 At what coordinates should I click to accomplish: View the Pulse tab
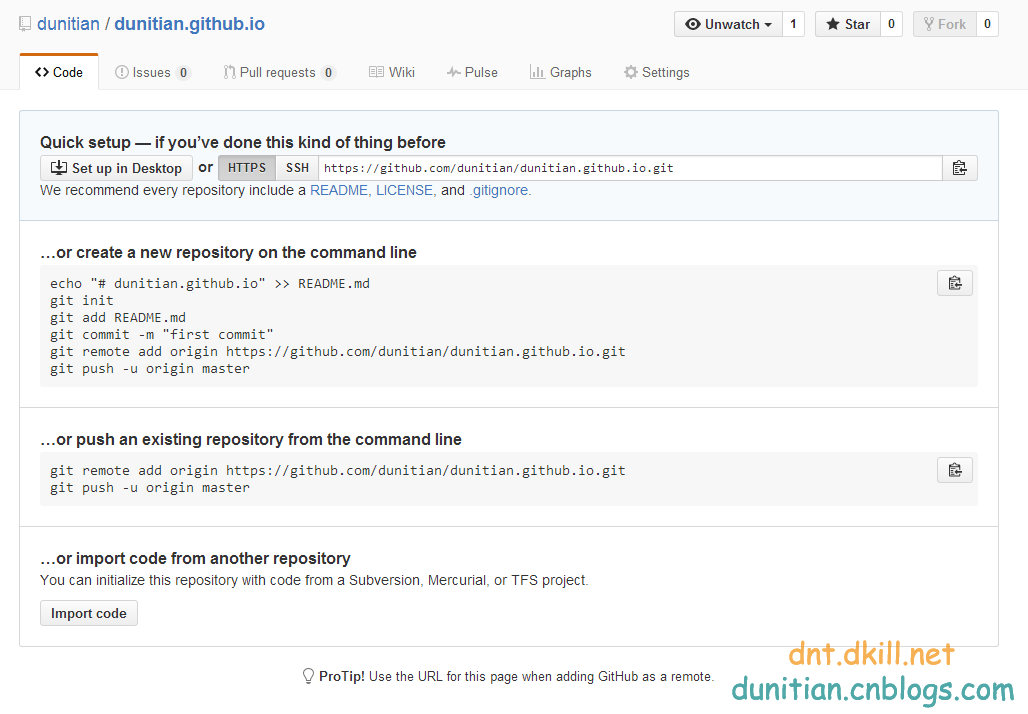472,72
